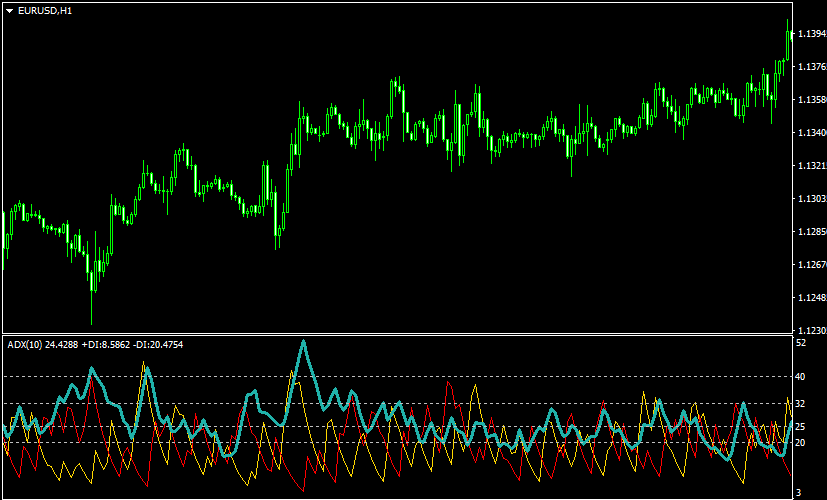Click the 1.1394 price axis label
Image resolution: width=827 pixels, height=500 pixels.
[x=811, y=34]
